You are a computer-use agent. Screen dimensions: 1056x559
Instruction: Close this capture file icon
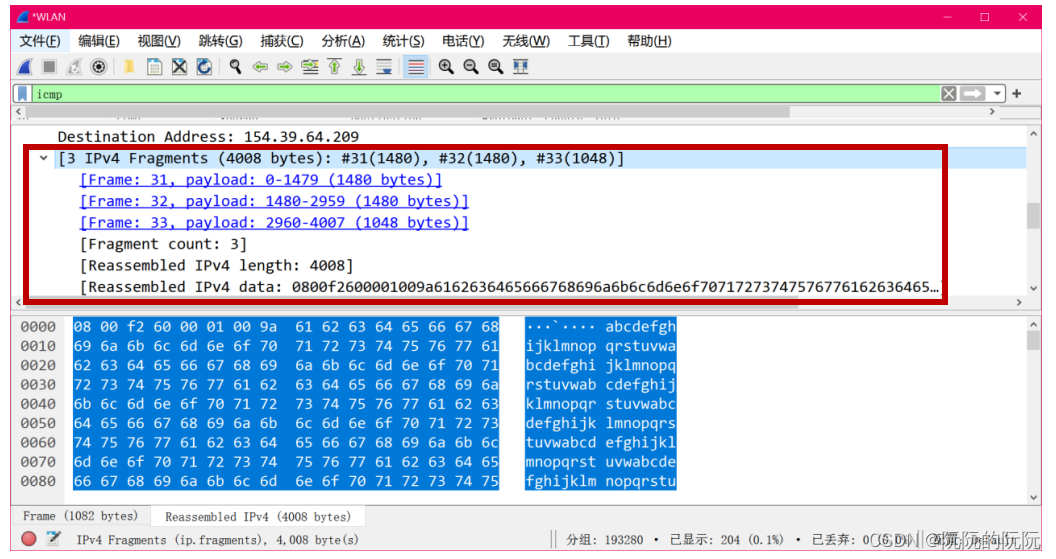pos(179,67)
